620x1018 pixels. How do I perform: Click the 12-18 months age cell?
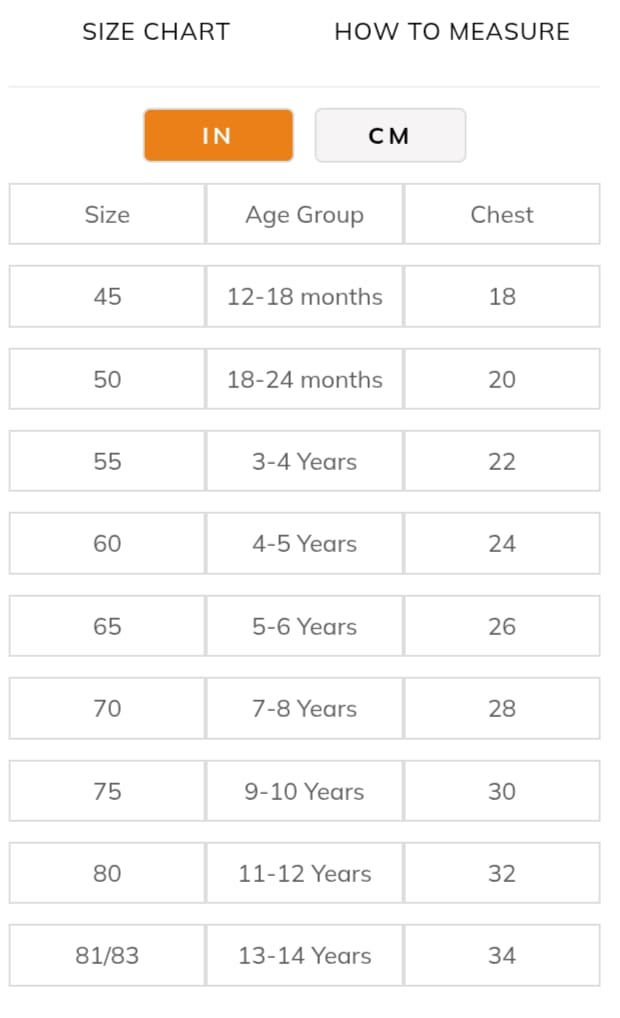[x=305, y=297]
